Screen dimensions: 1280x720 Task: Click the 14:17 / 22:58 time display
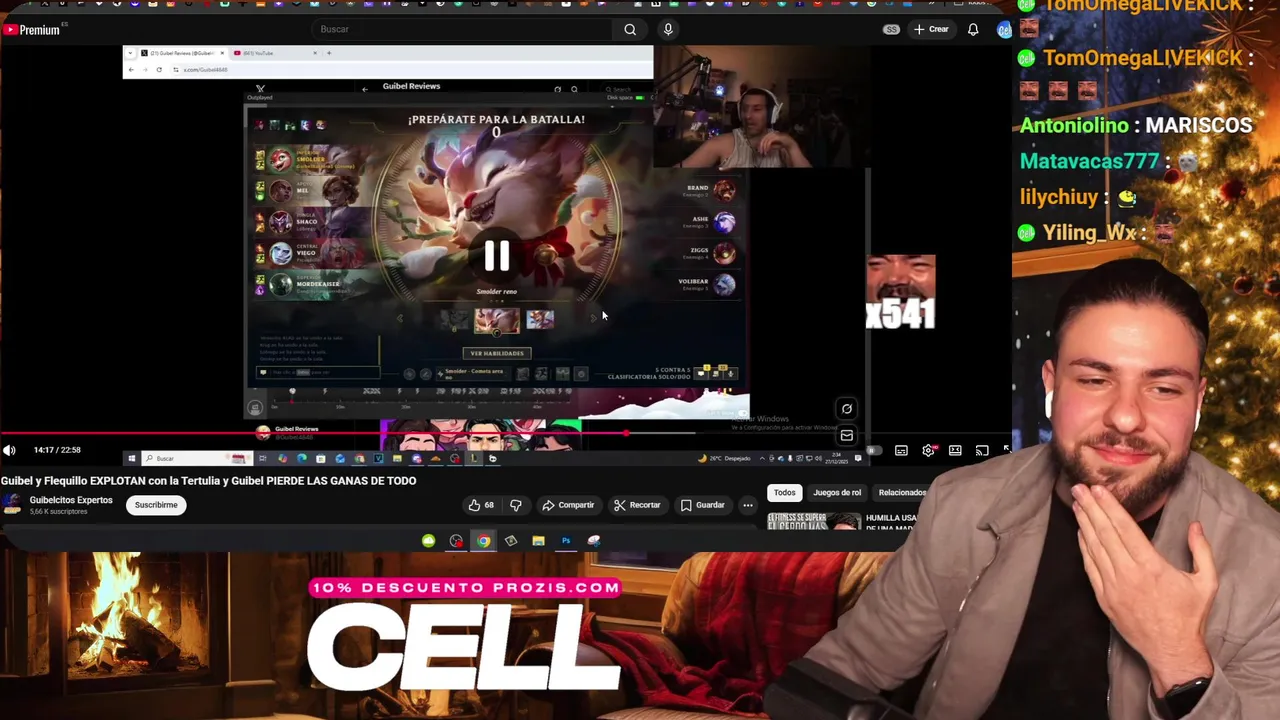click(57, 450)
